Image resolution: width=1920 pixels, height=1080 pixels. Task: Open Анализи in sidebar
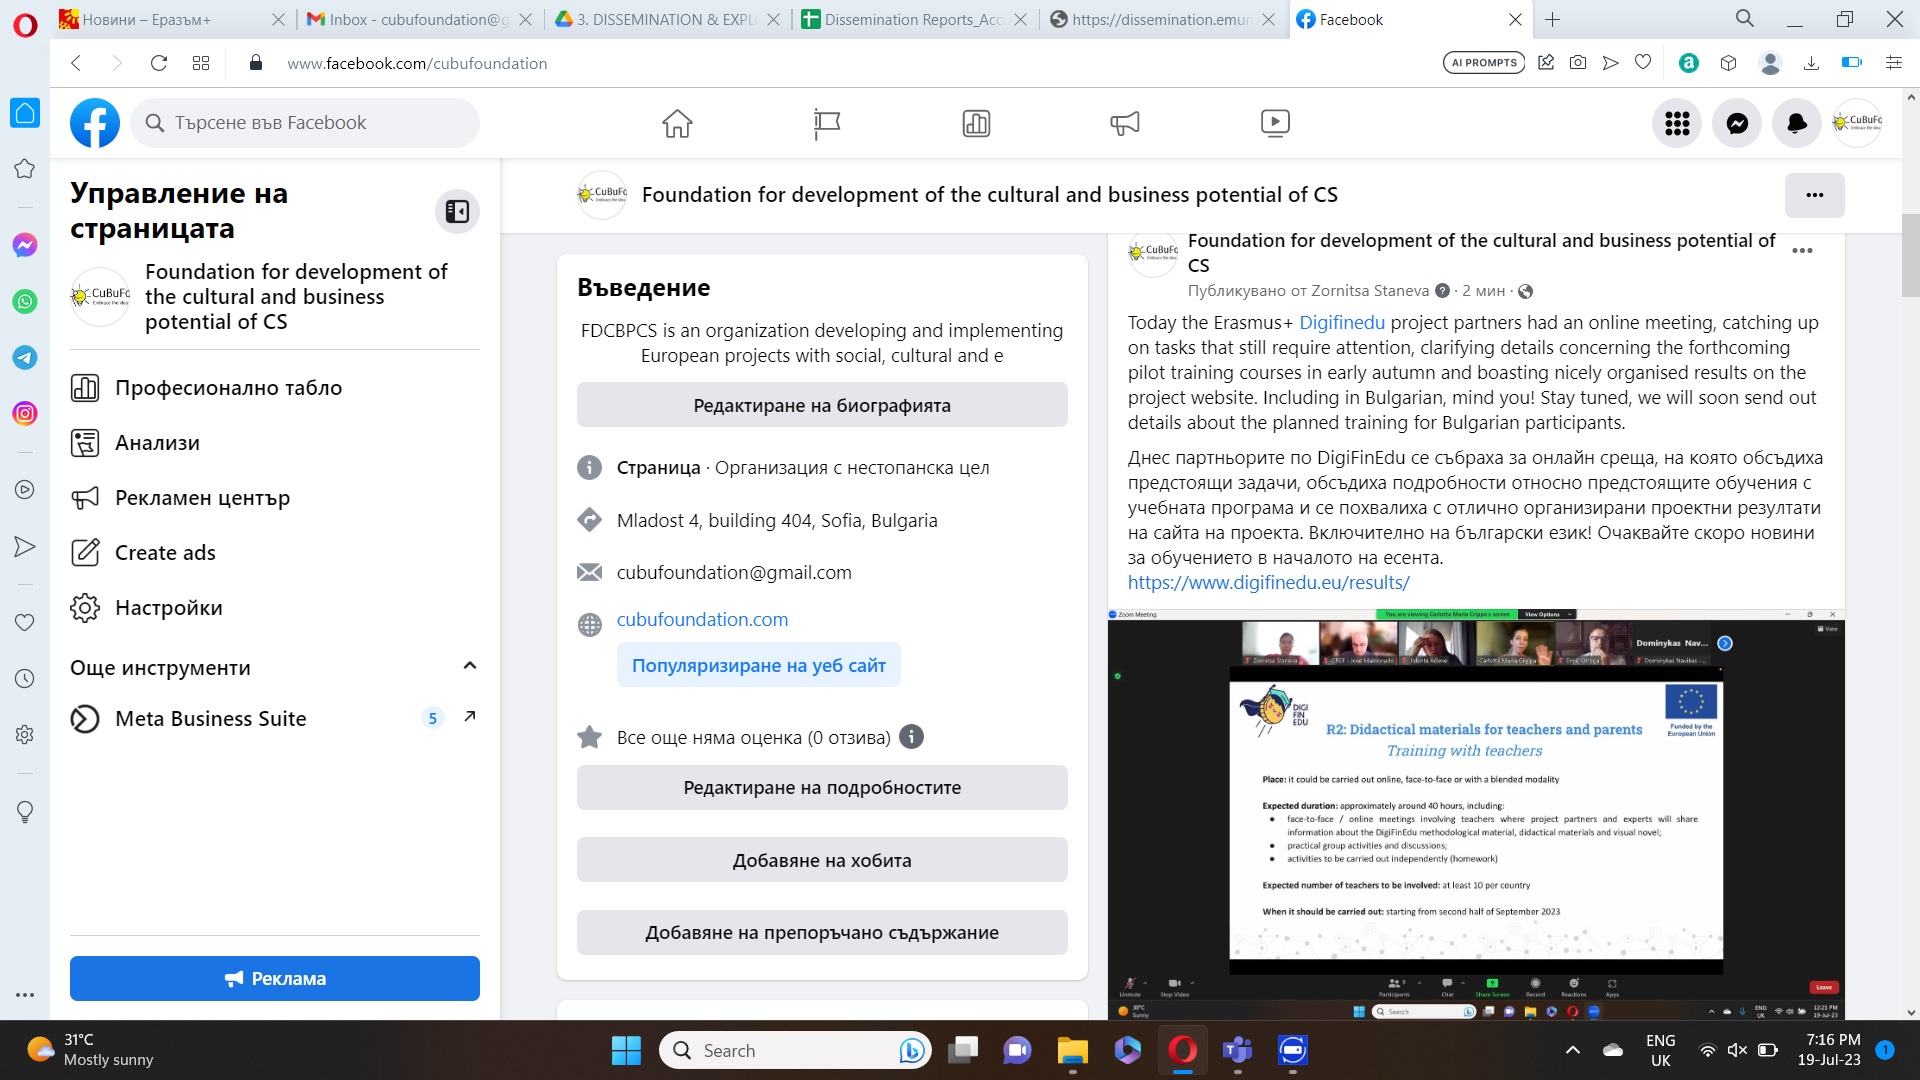[275, 443]
